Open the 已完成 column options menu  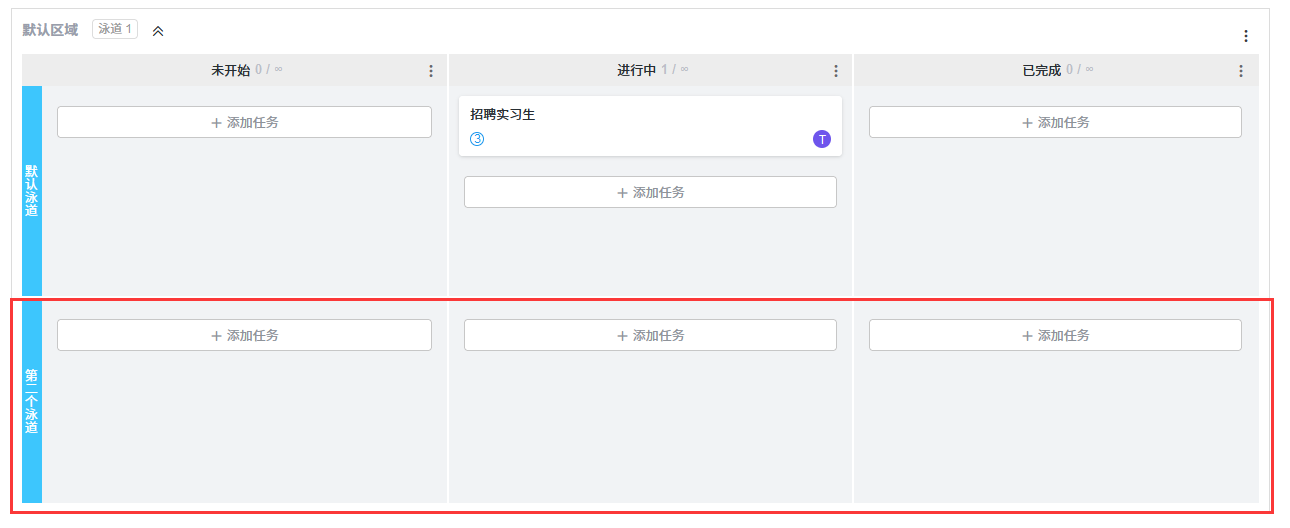(1241, 71)
